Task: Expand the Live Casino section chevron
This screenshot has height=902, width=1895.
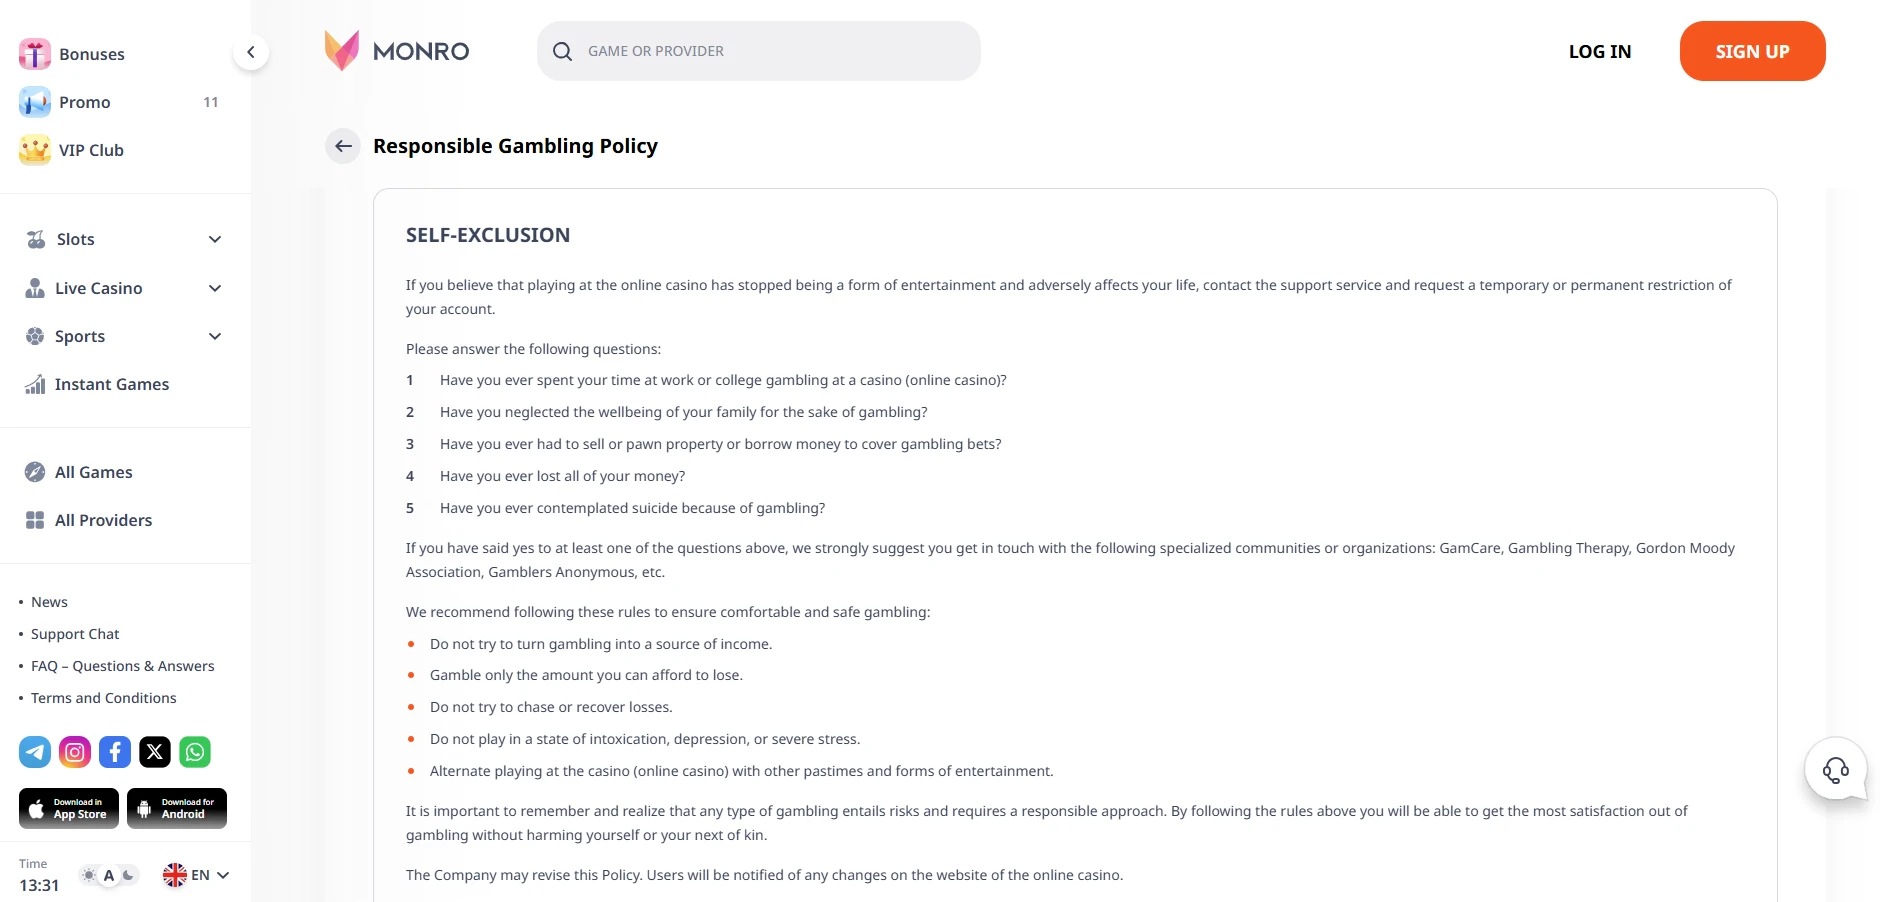Action: (x=214, y=288)
